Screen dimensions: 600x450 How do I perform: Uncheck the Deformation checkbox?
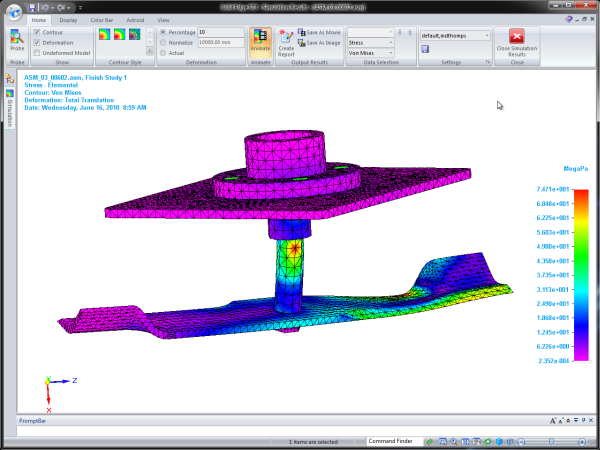37,43
